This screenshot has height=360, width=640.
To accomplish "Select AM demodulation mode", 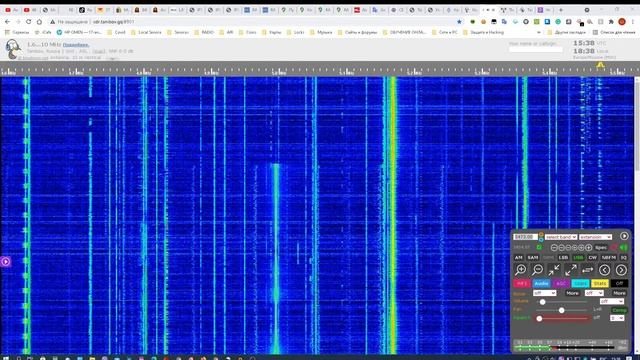I will [x=518, y=258].
